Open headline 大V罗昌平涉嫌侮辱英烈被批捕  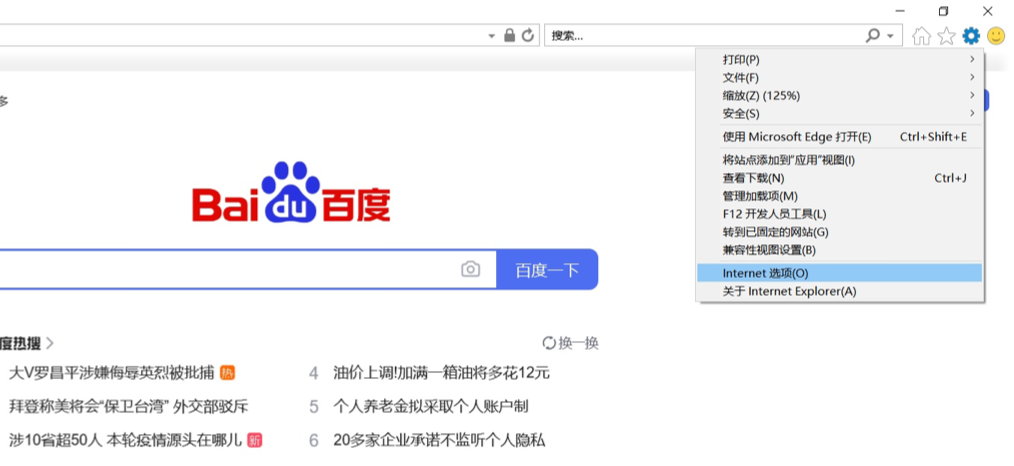point(111,373)
